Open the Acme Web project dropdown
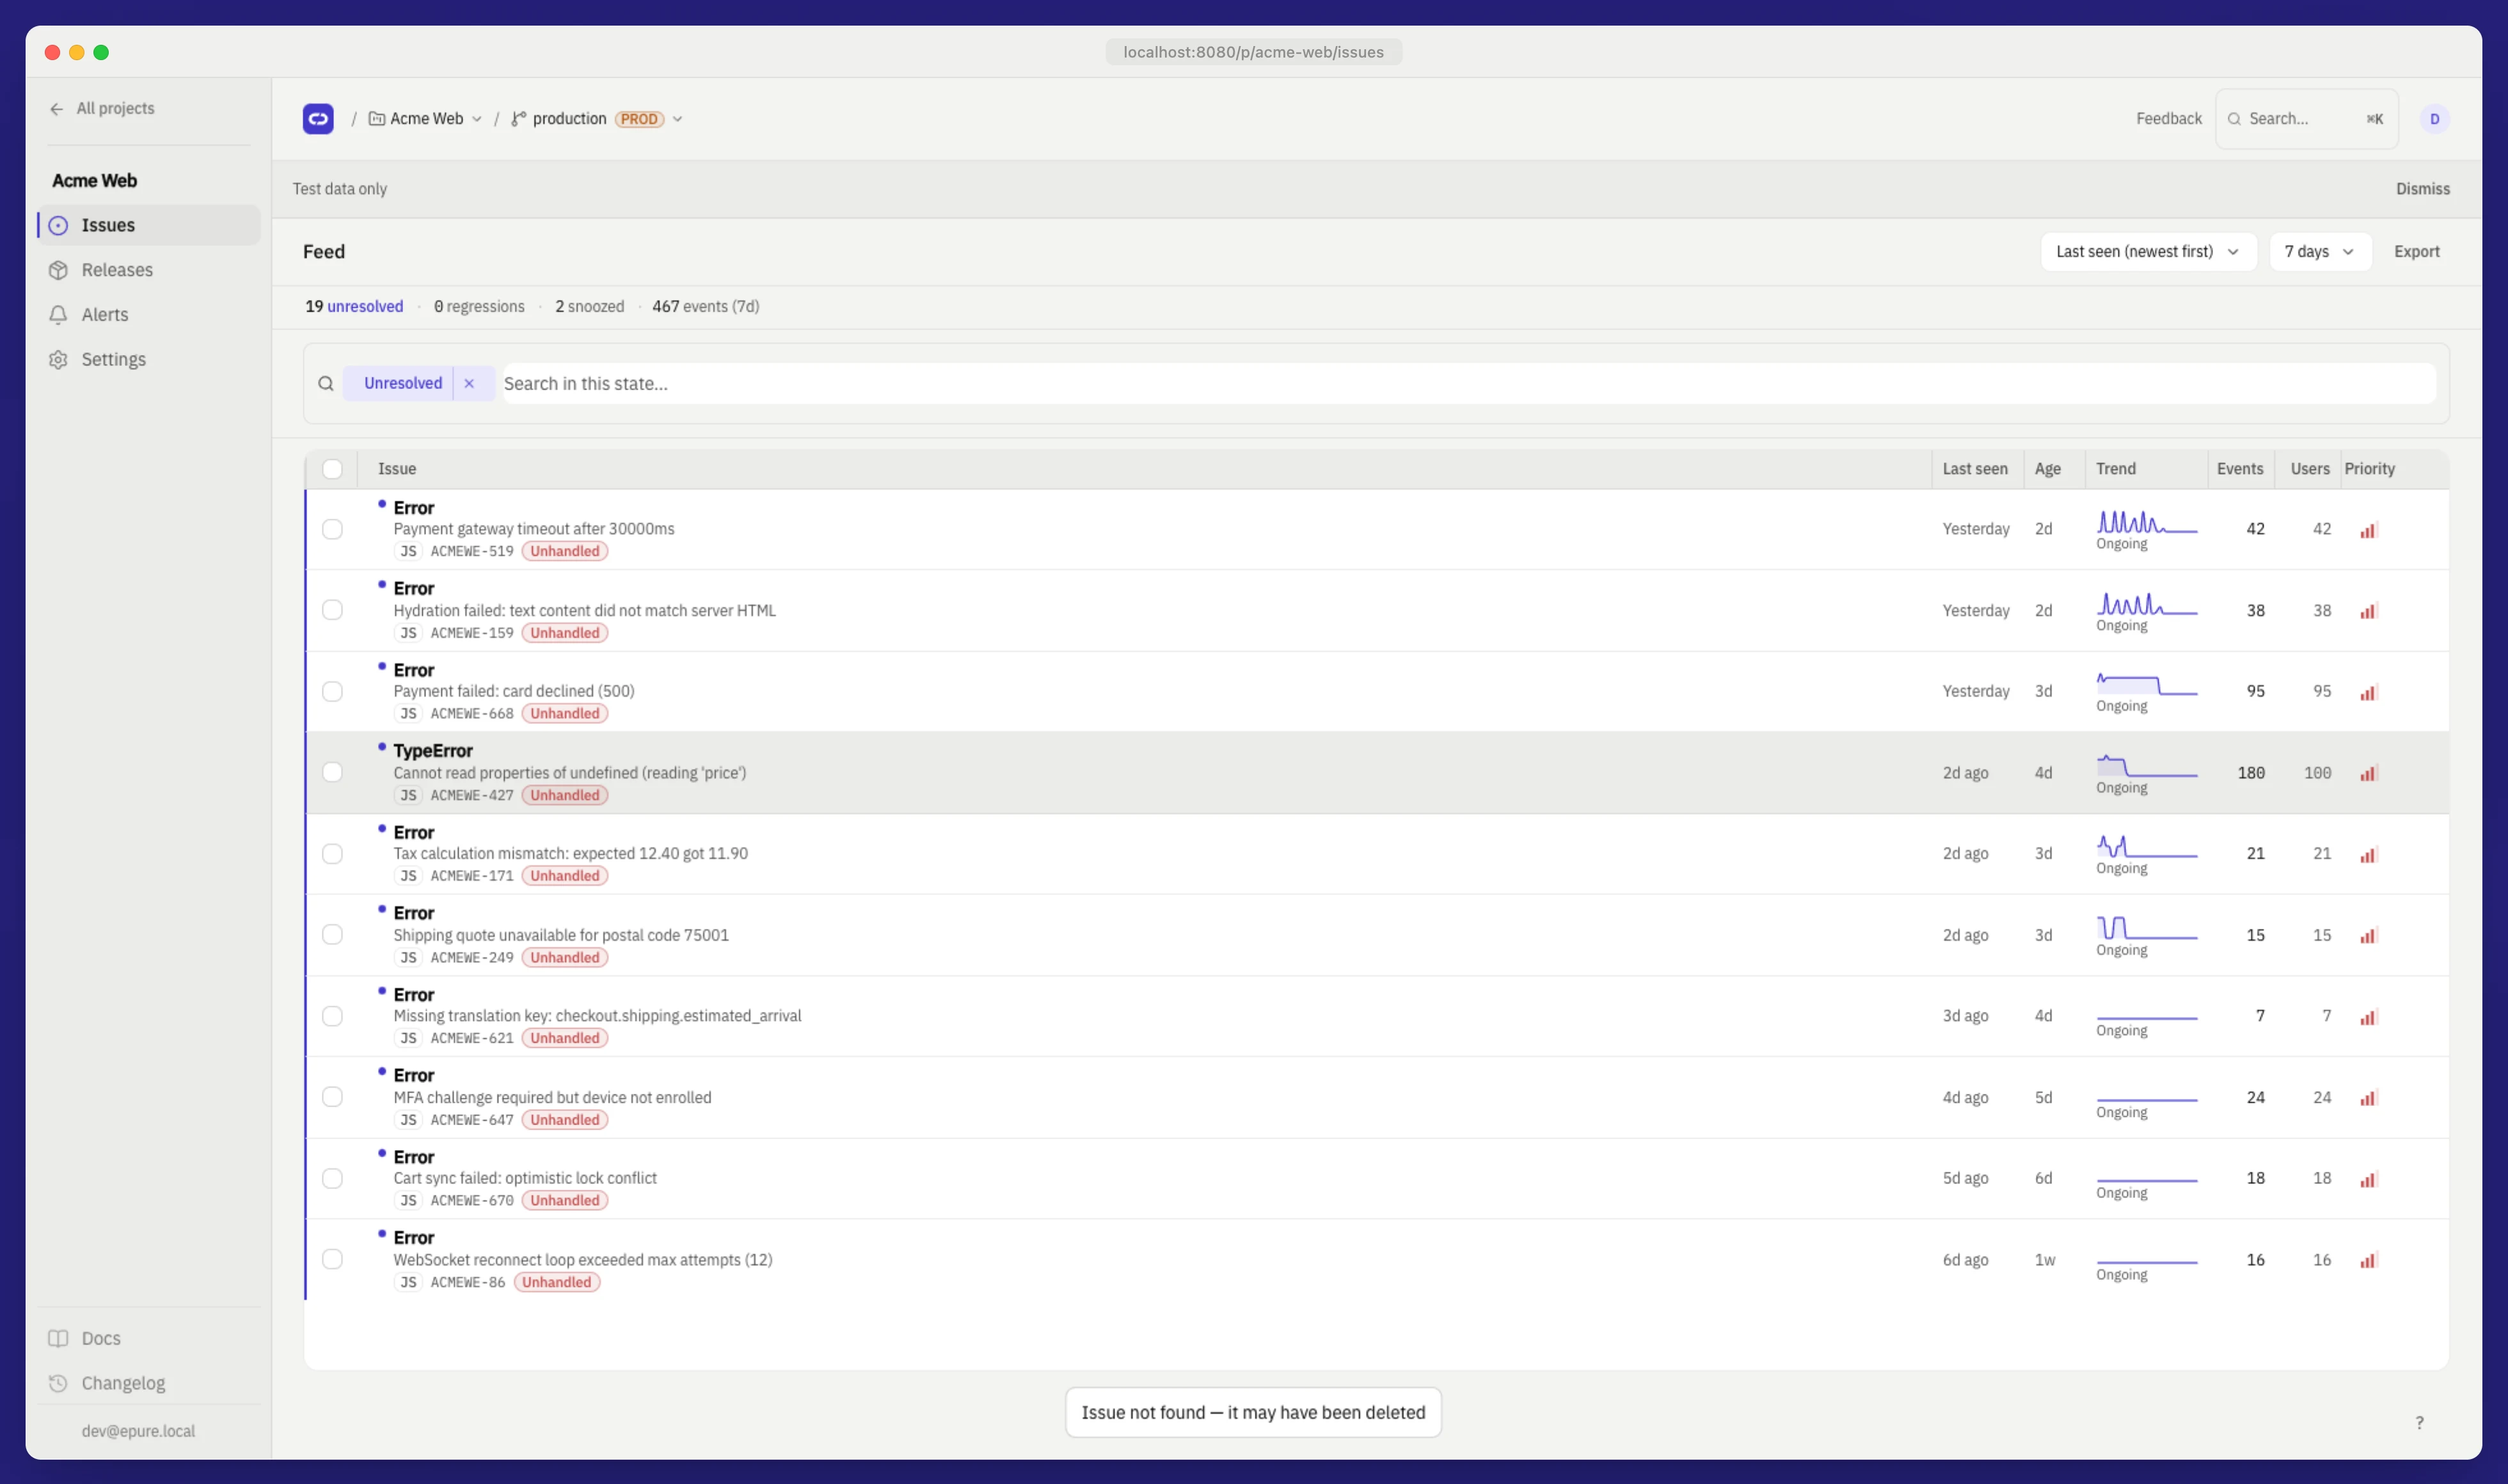The image size is (2508, 1484). tap(426, 119)
